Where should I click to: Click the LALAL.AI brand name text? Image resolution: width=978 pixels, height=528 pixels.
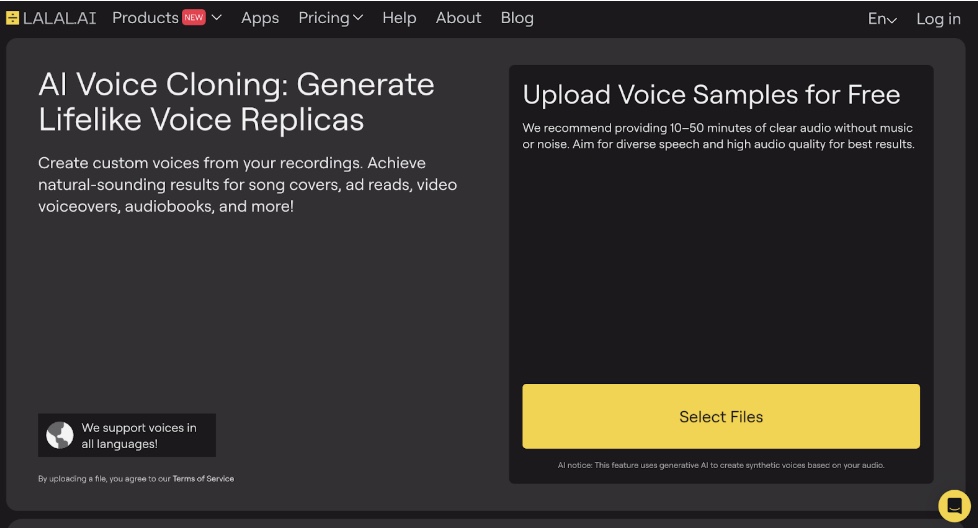[x=60, y=18]
